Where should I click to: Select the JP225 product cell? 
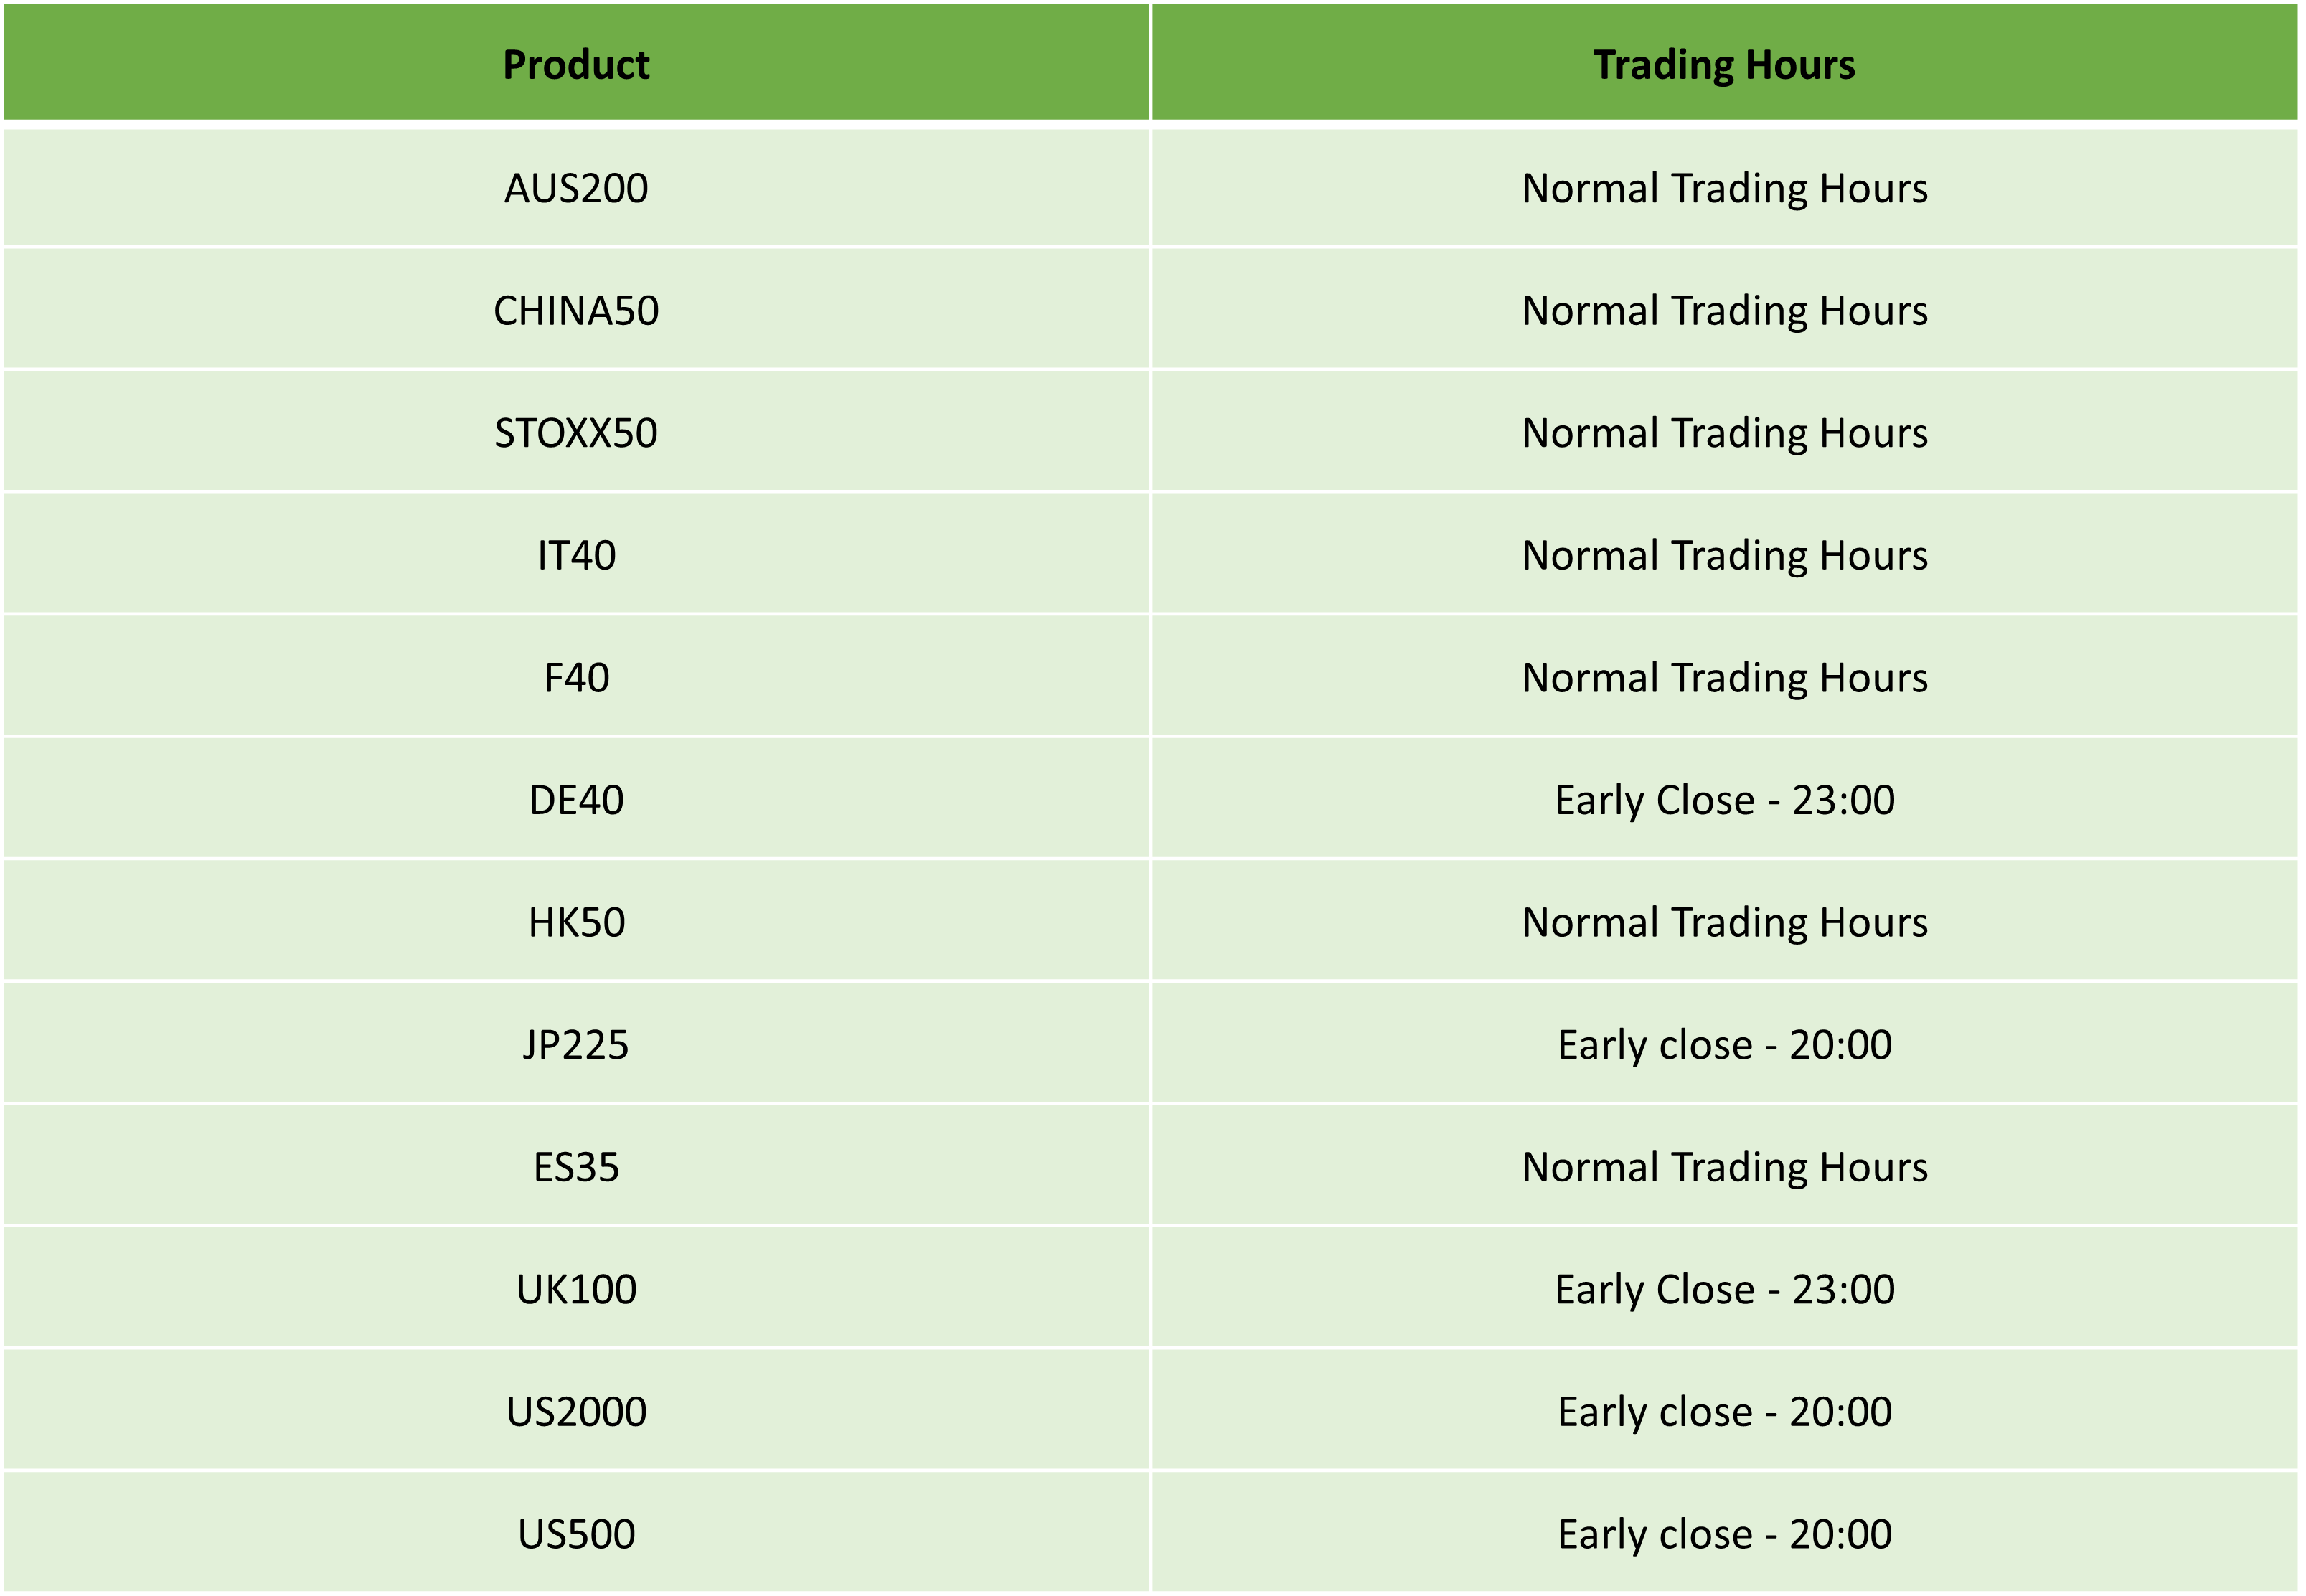coord(576,1044)
